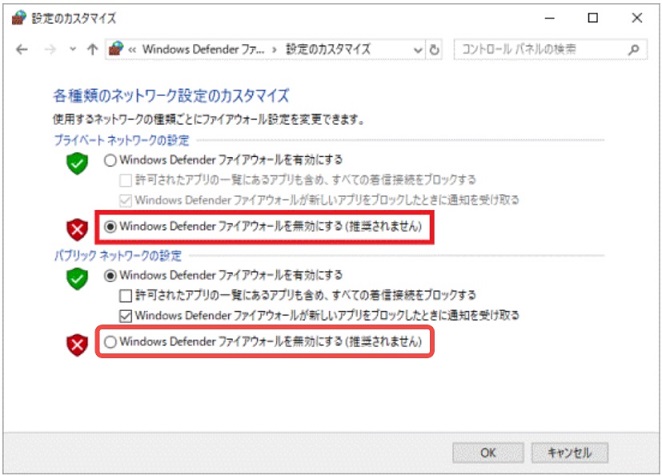Click the プライベート ネットワークの設定 heading
This screenshot has height=476, width=662.
pos(122,140)
